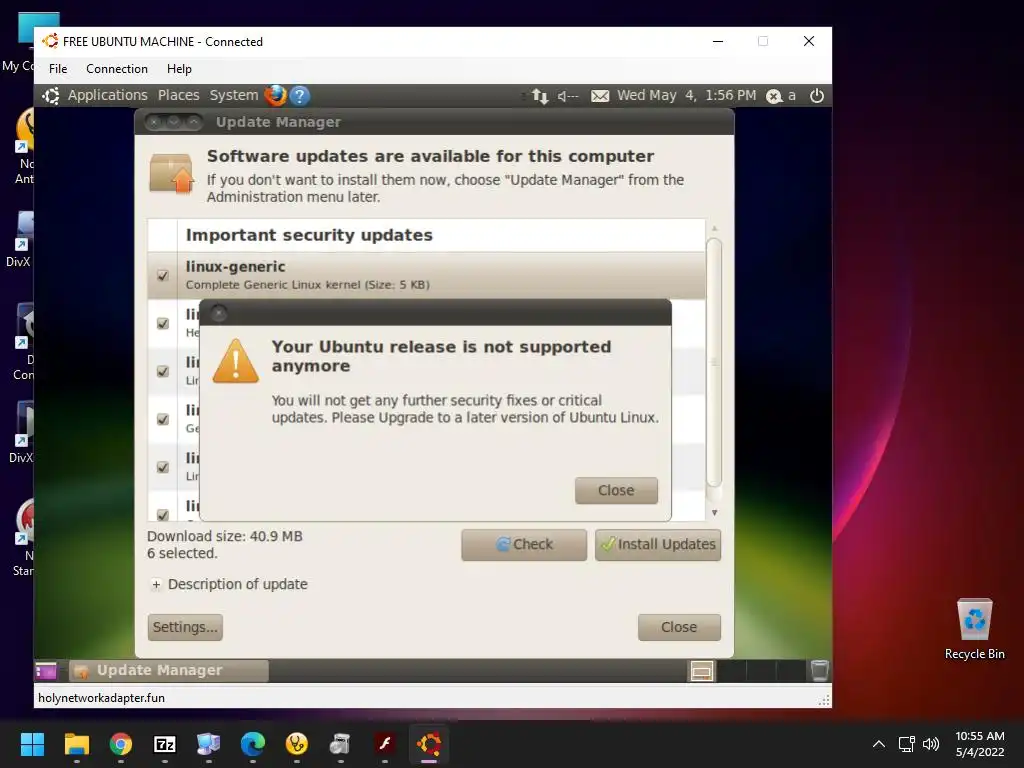The width and height of the screenshot is (1024, 768).
Task: Click the Windows Start button
Action: point(32,744)
